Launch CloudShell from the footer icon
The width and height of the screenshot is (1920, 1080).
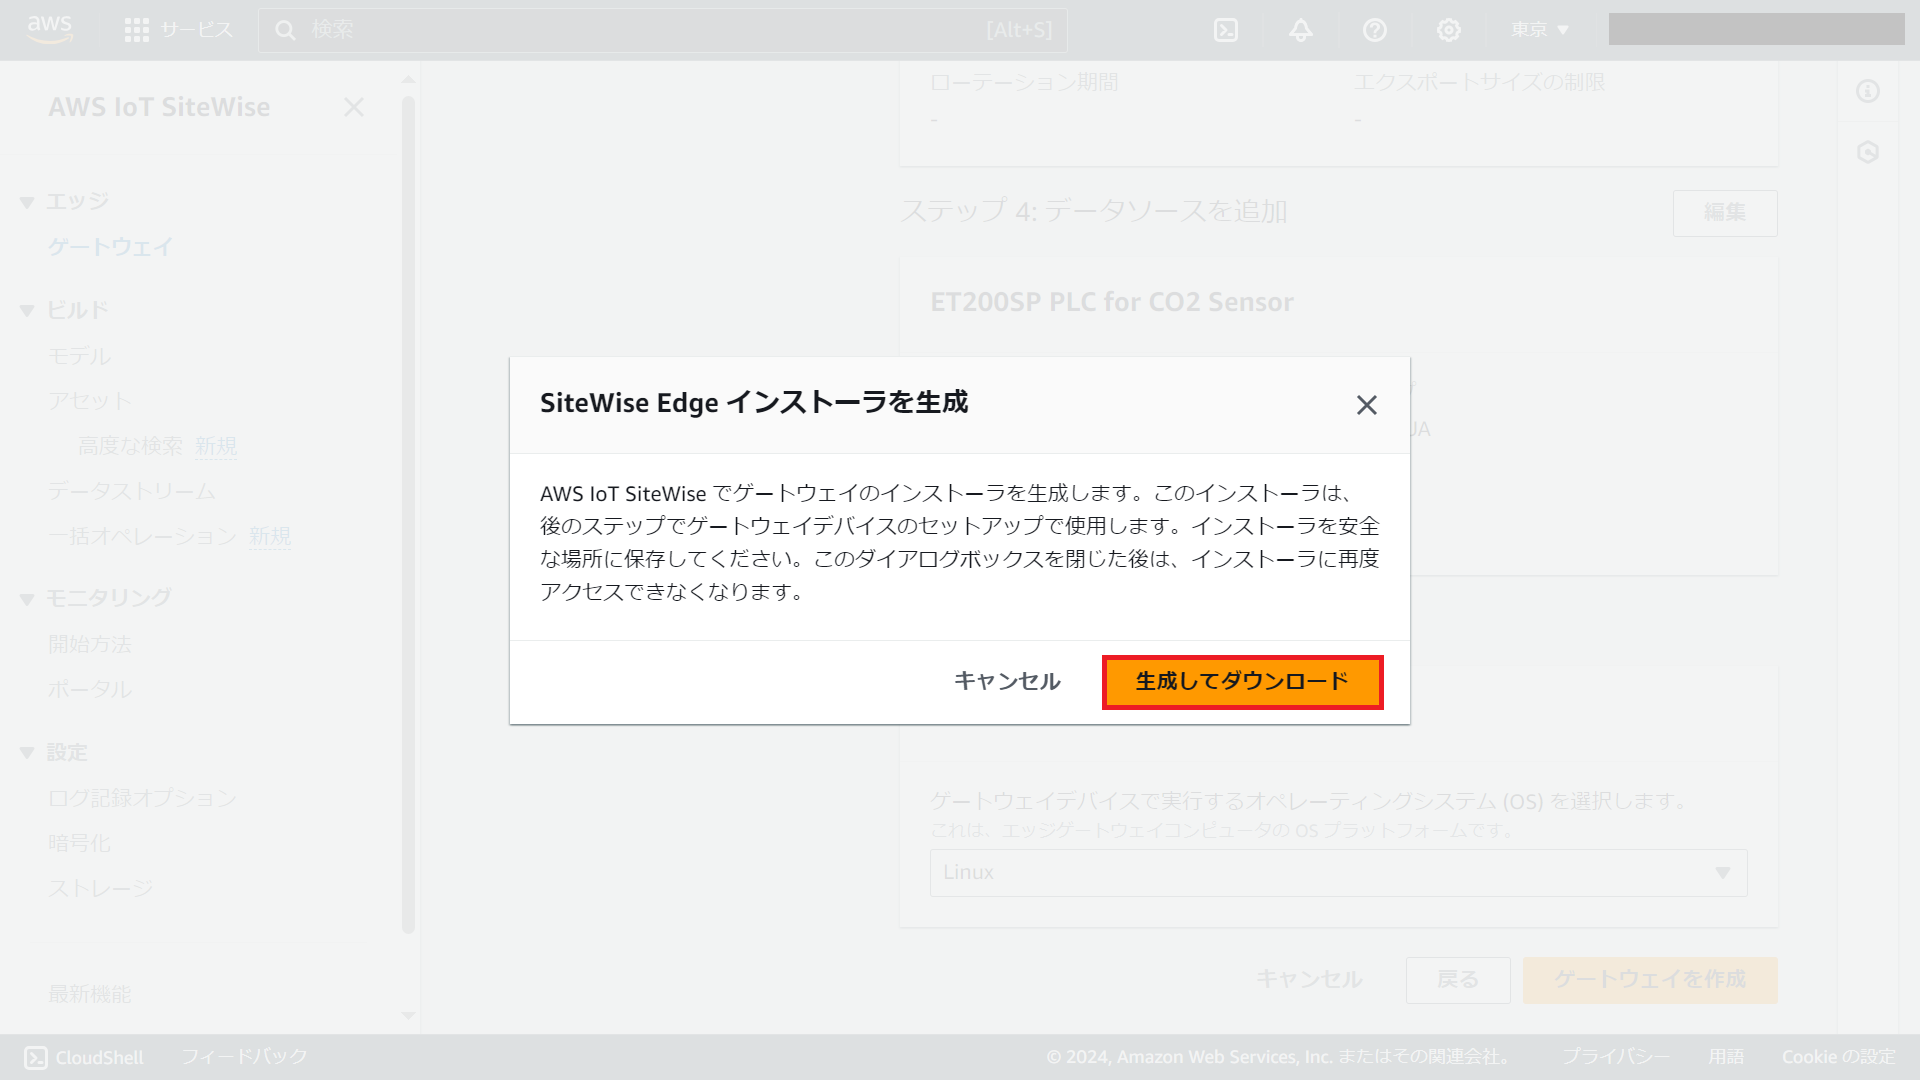pyautogui.click(x=36, y=1056)
